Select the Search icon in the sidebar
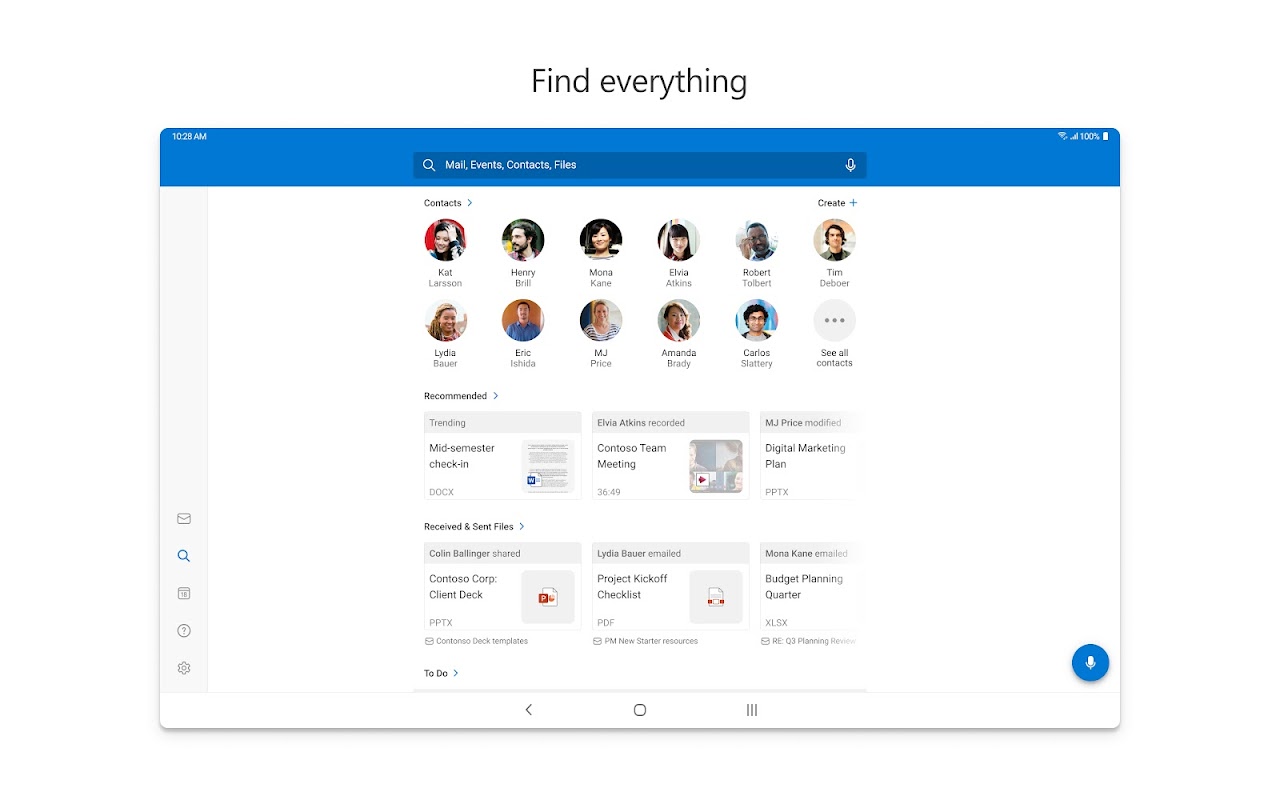The width and height of the screenshot is (1280, 800). click(184, 556)
